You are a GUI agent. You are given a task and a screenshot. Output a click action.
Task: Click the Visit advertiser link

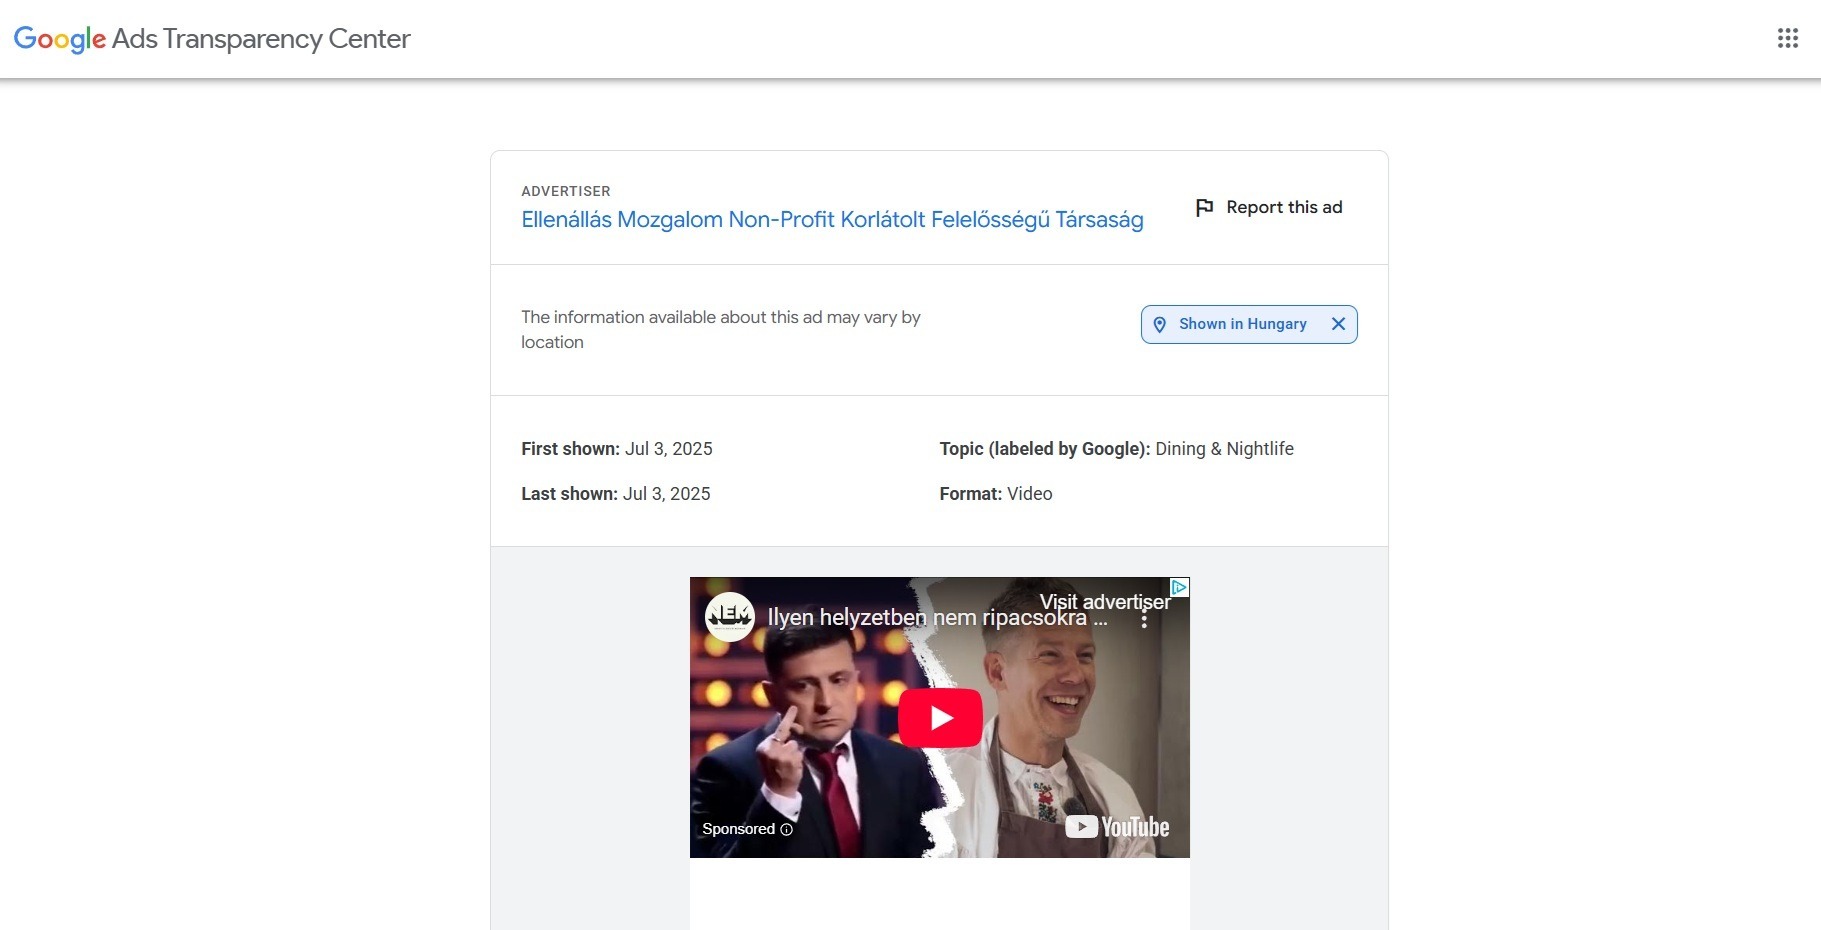[x=1104, y=601]
